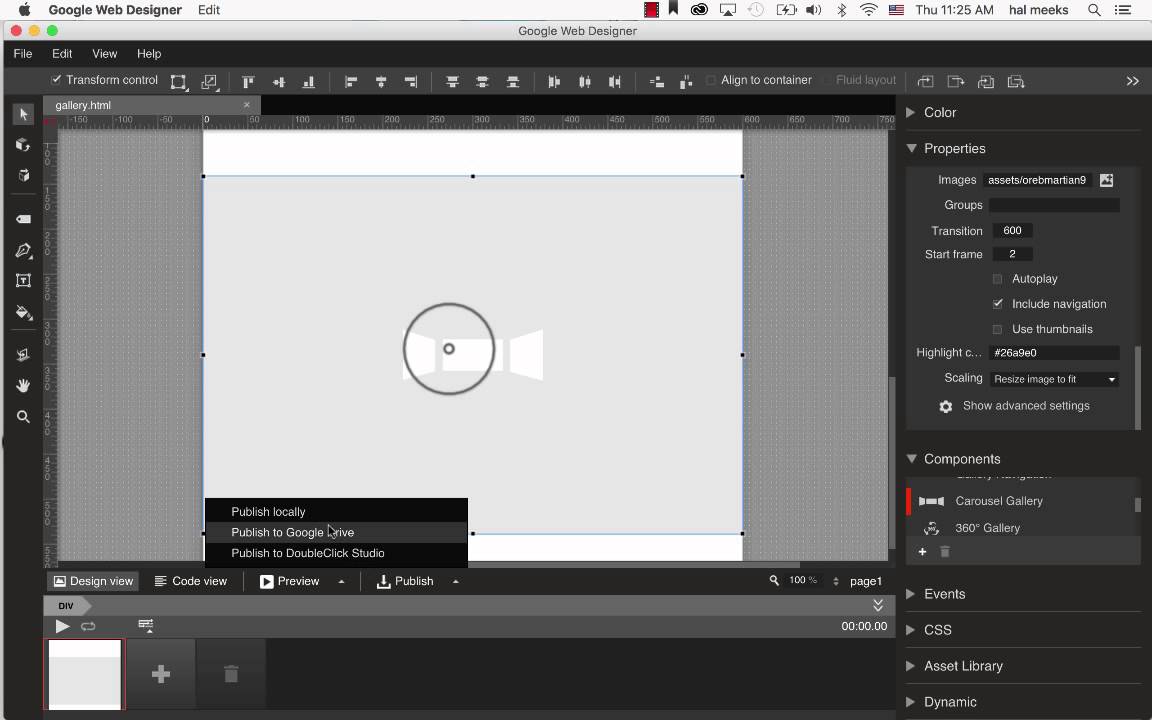The width and height of the screenshot is (1152, 720).
Task: Open the Edit menu in app window
Action: 62,54
